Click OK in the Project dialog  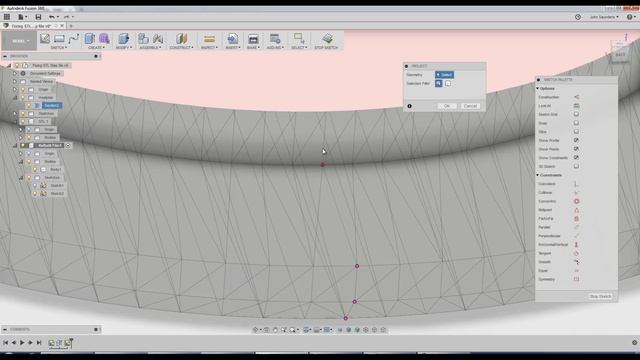447,106
